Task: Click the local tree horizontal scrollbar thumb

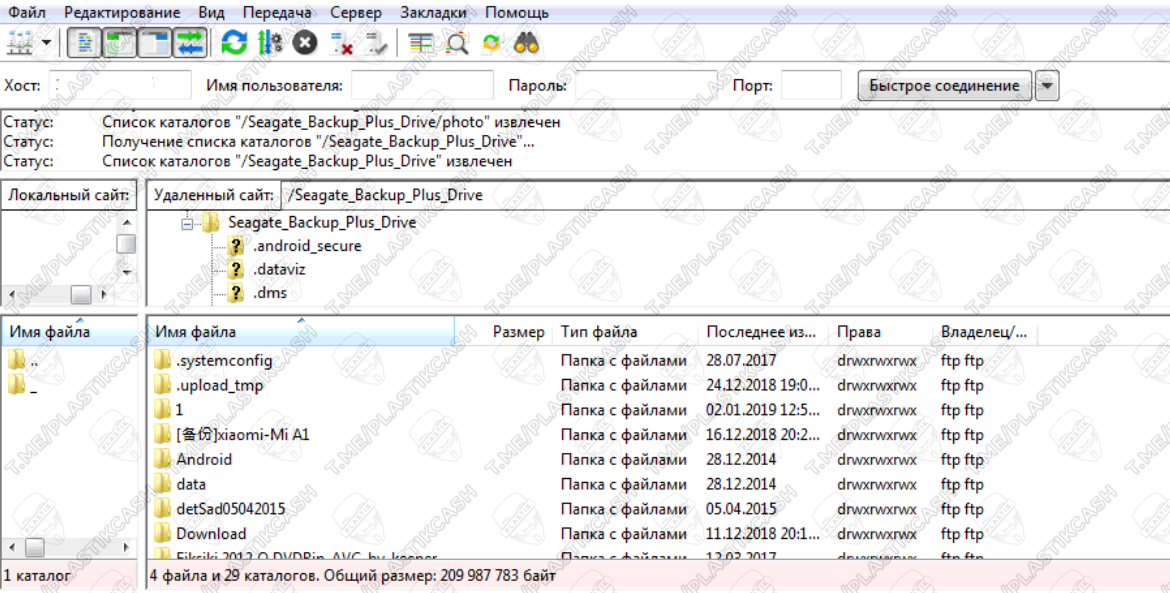Action: (x=81, y=294)
